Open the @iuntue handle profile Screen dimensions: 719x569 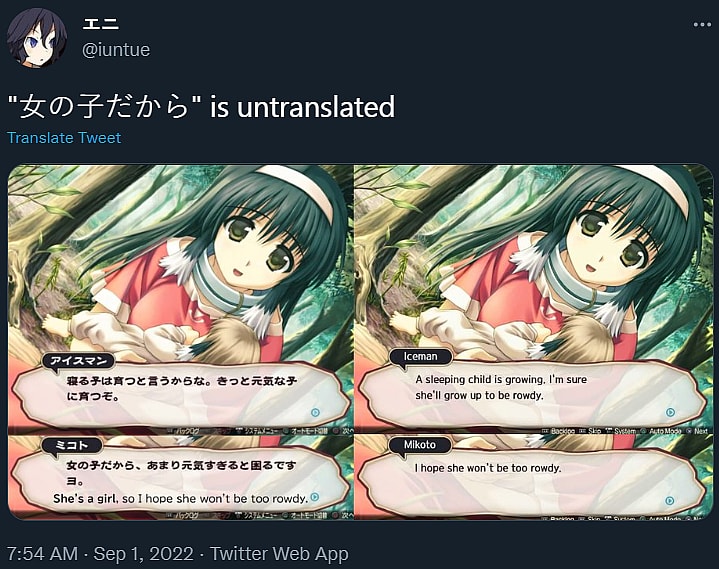116,50
